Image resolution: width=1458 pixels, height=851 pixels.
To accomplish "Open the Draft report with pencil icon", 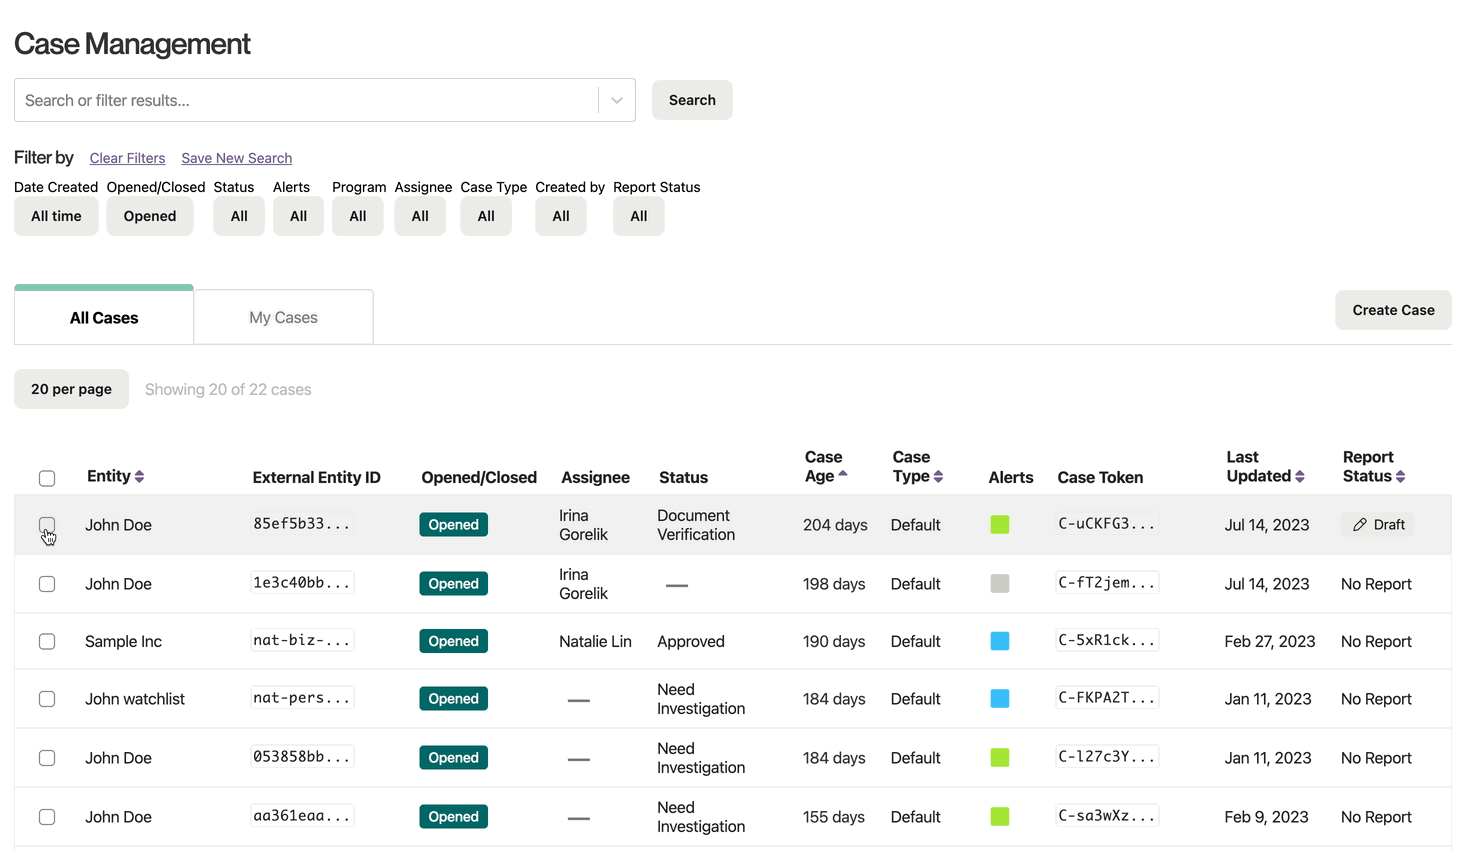I will point(1378,525).
